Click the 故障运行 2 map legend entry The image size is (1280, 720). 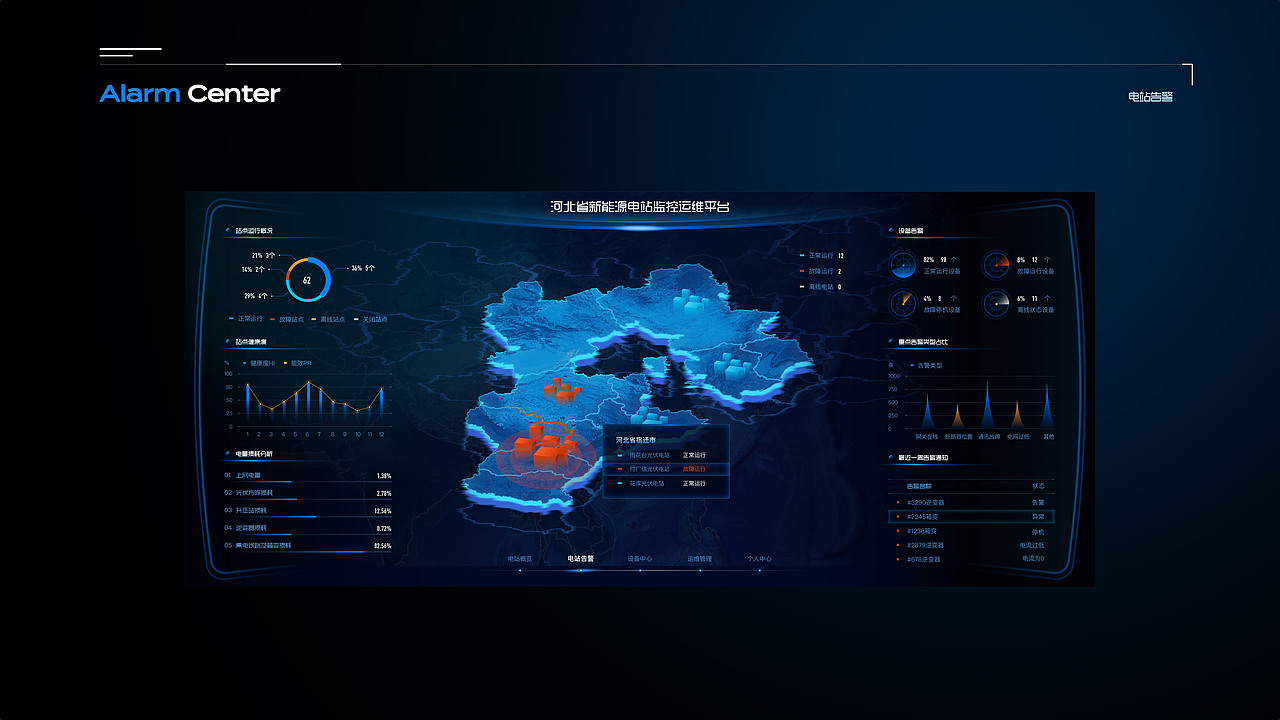tap(820, 271)
